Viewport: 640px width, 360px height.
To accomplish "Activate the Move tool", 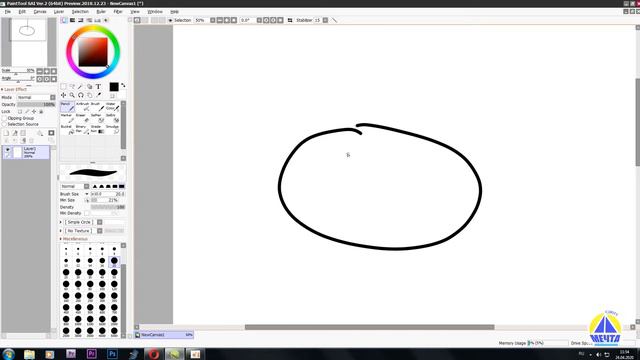I will [x=63, y=95].
